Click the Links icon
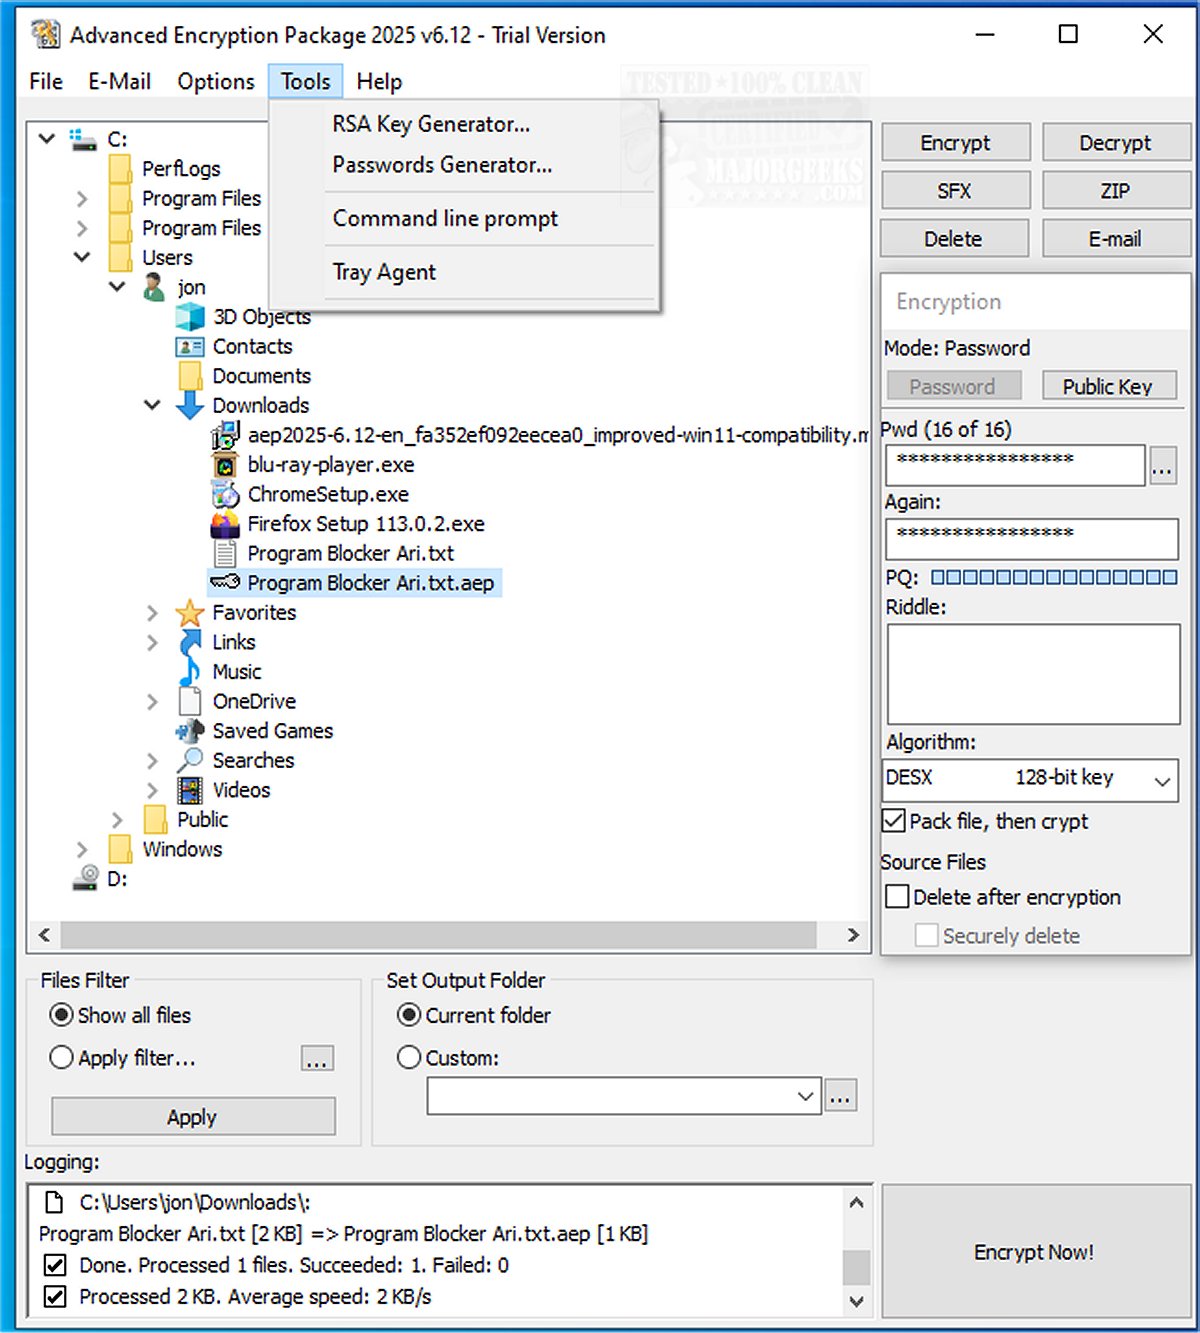The width and height of the screenshot is (1200, 1333). 190,642
